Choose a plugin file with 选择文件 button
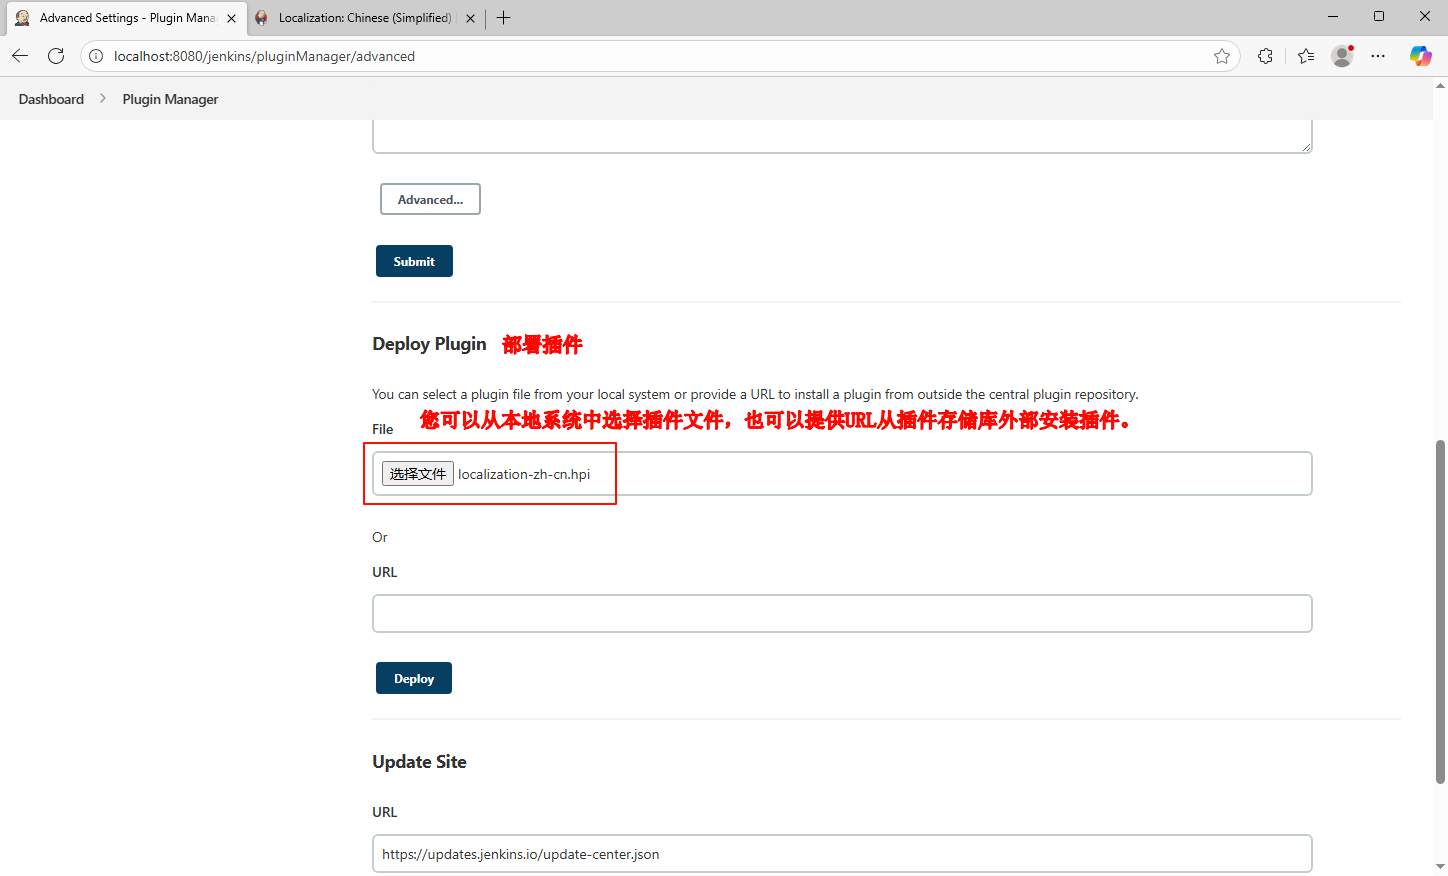The width and height of the screenshot is (1448, 876). [x=418, y=474]
